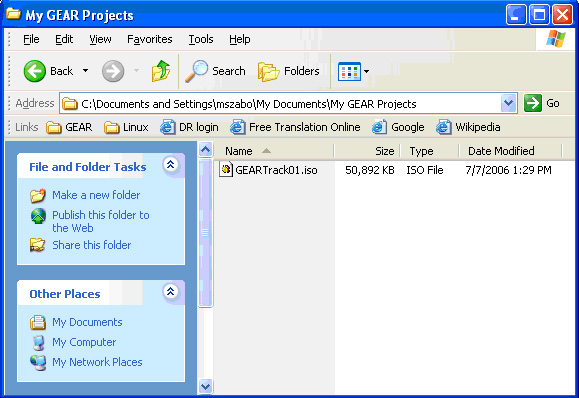Click the green Go arrow icon
Image resolution: width=579 pixels, height=398 pixels.
pos(533,103)
